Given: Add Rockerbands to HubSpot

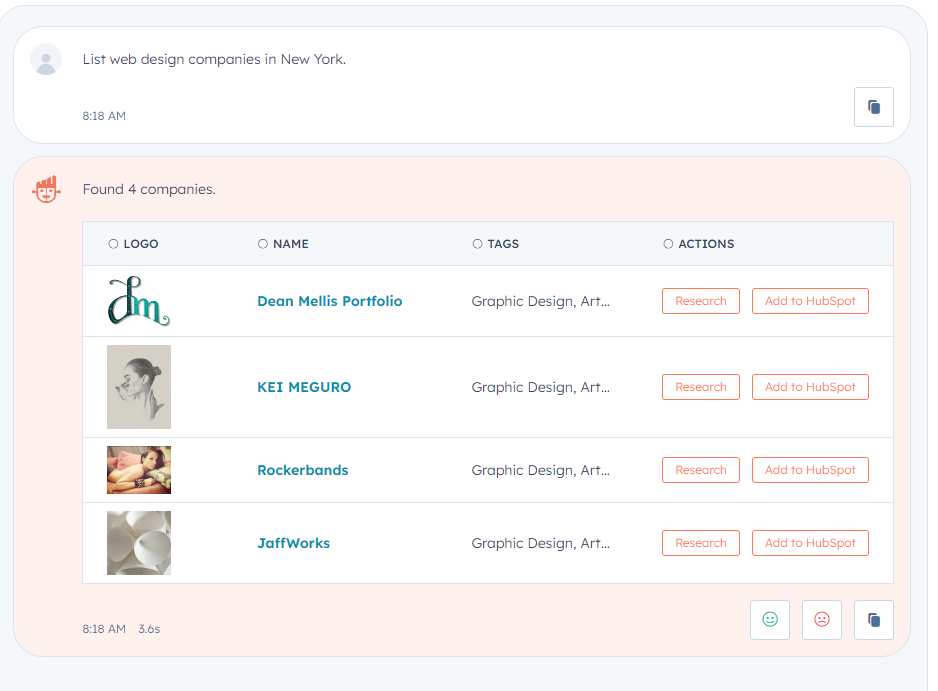Looking at the screenshot, I should (x=810, y=470).
